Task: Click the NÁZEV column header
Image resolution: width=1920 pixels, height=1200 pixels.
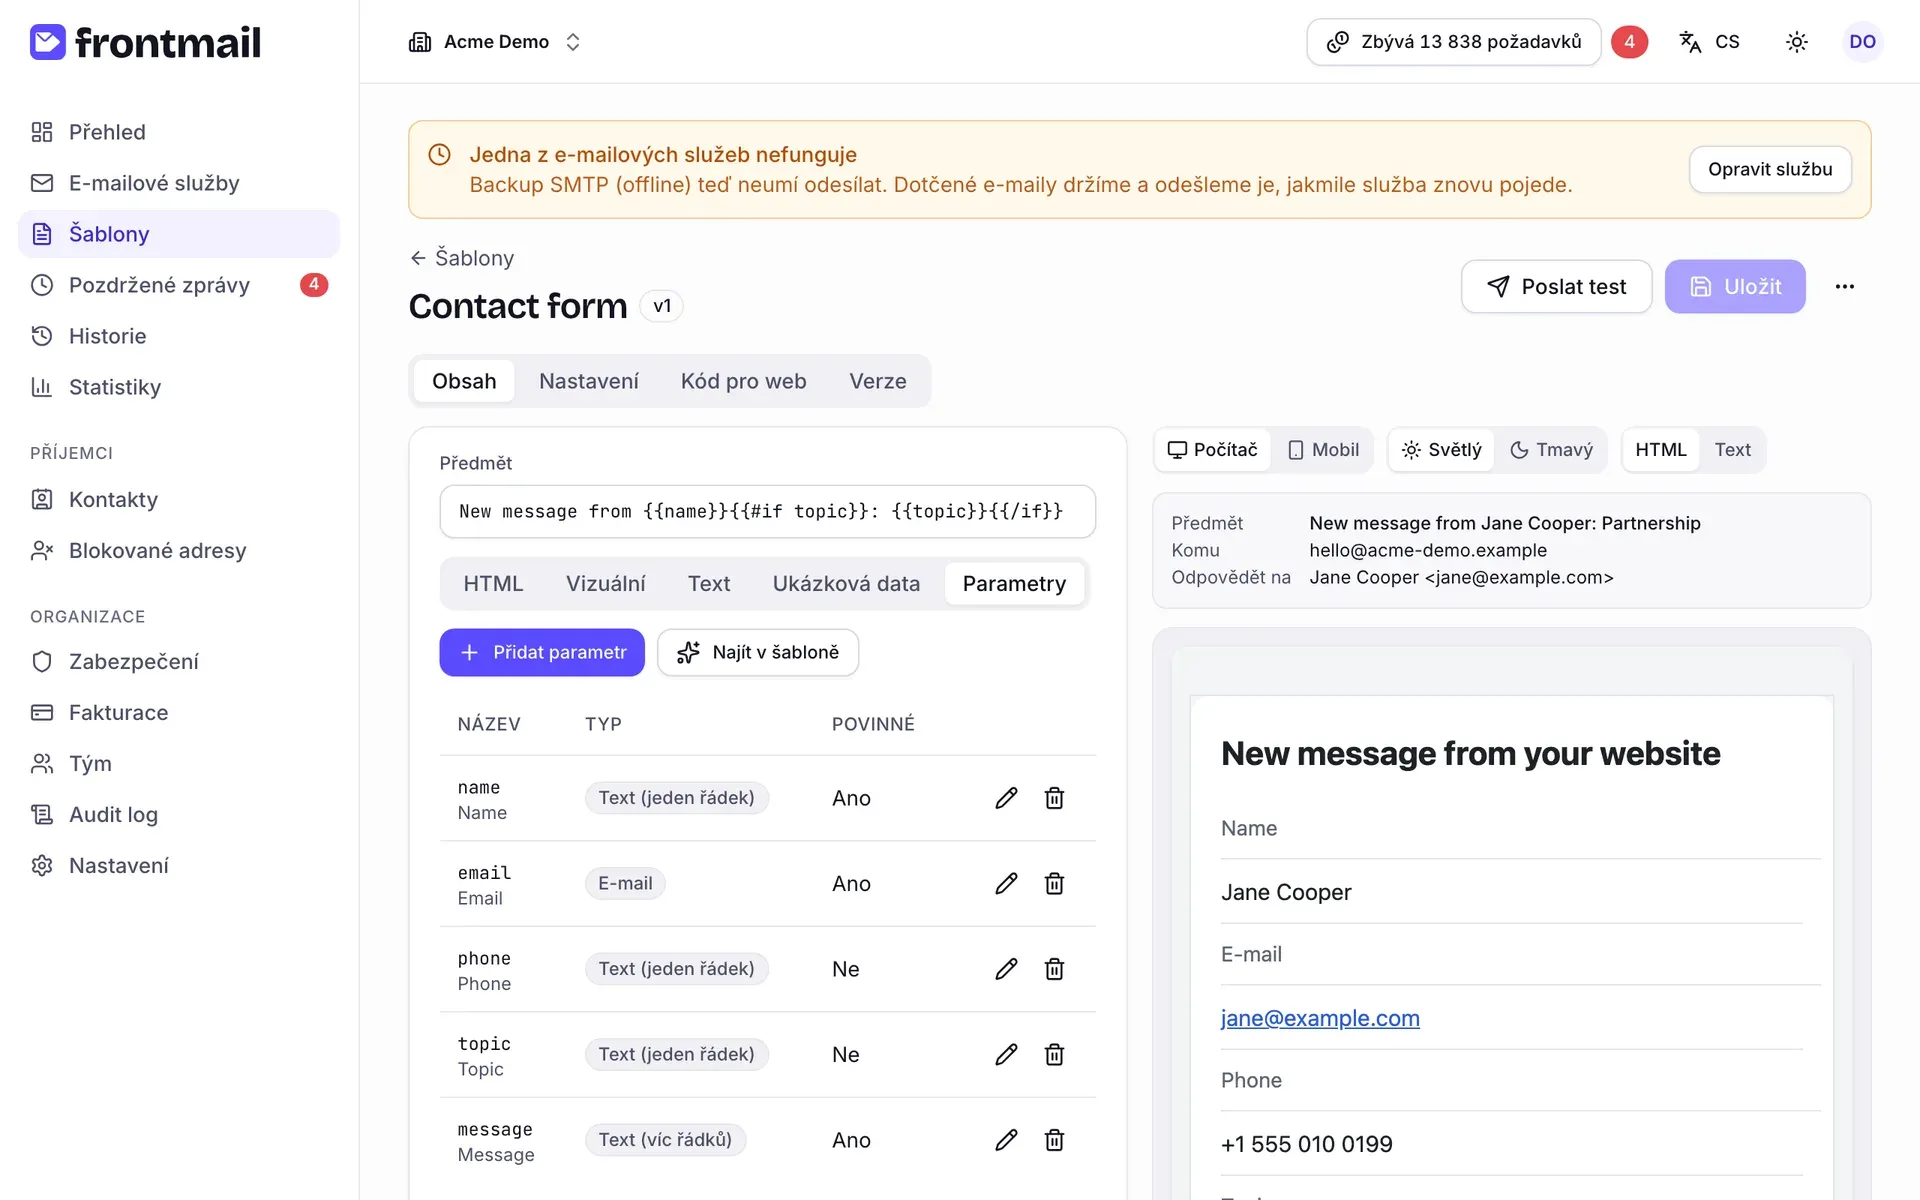Action: [x=489, y=724]
